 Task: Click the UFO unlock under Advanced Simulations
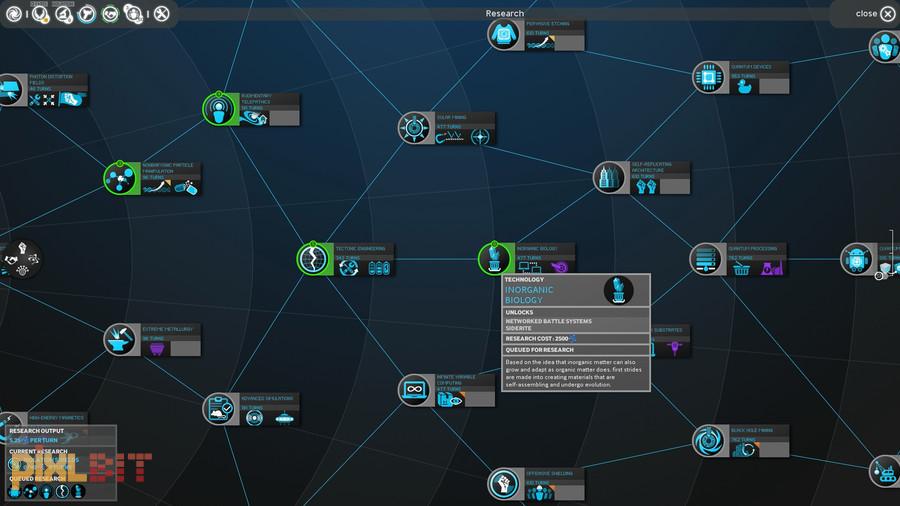pyautogui.click(x=284, y=418)
